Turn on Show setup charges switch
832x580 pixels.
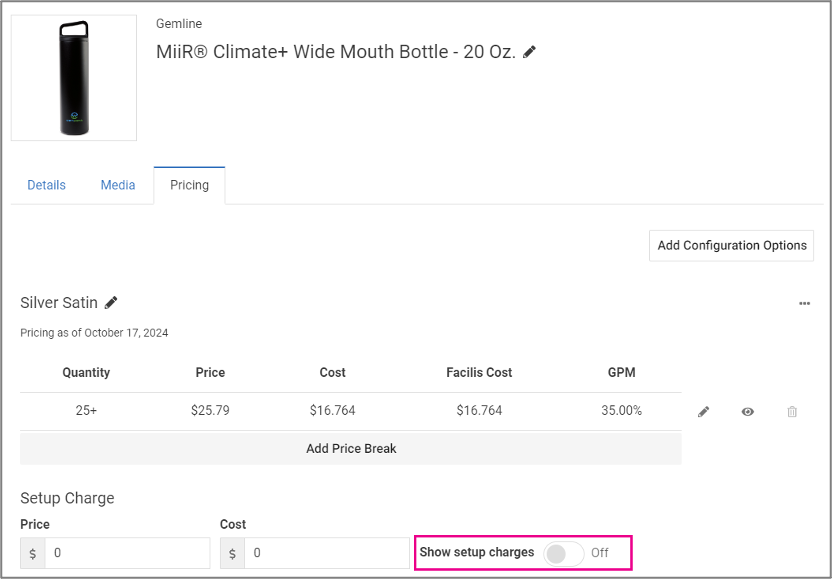[x=564, y=553]
